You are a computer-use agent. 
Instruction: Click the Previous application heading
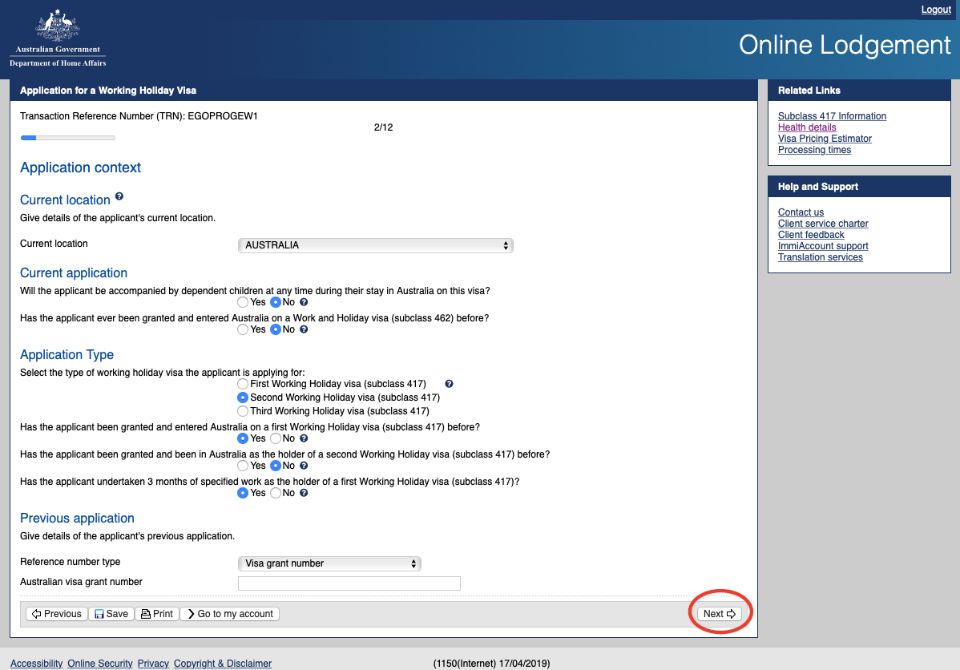pyautogui.click(x=77, y=518)
